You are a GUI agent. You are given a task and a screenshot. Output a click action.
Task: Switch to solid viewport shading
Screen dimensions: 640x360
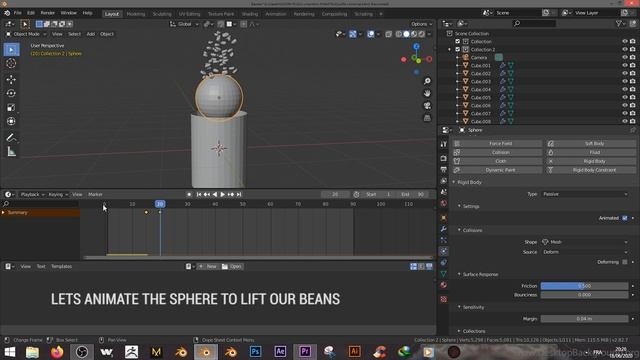click(x=406, y=34)
